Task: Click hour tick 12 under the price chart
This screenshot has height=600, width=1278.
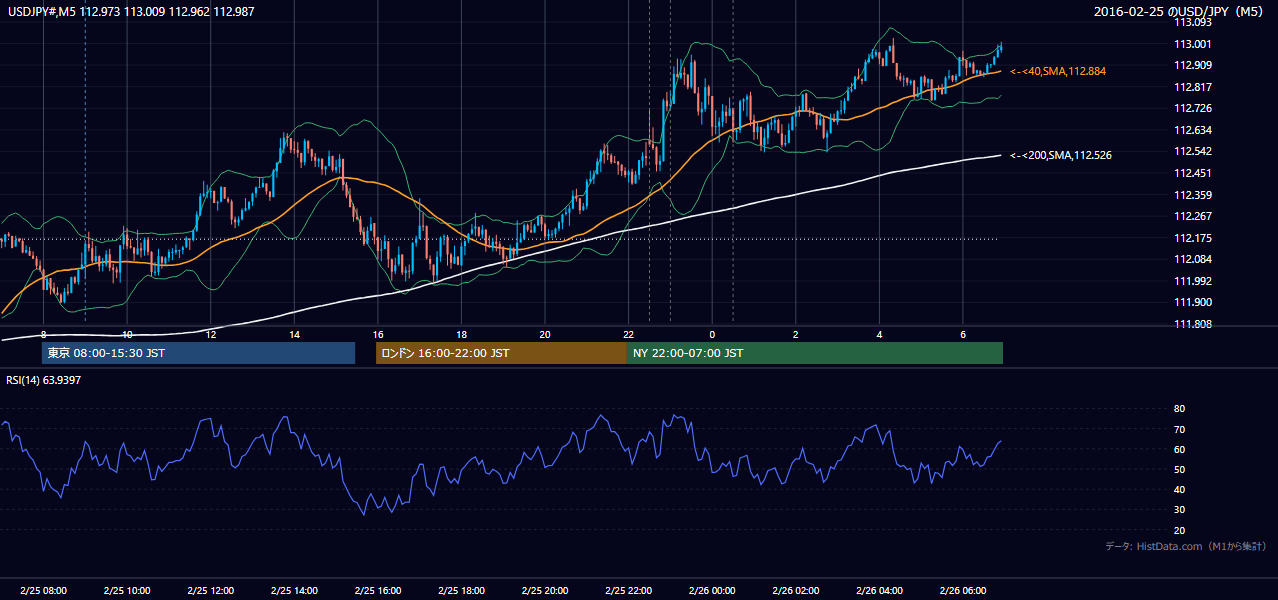Action: coord(211,334)
